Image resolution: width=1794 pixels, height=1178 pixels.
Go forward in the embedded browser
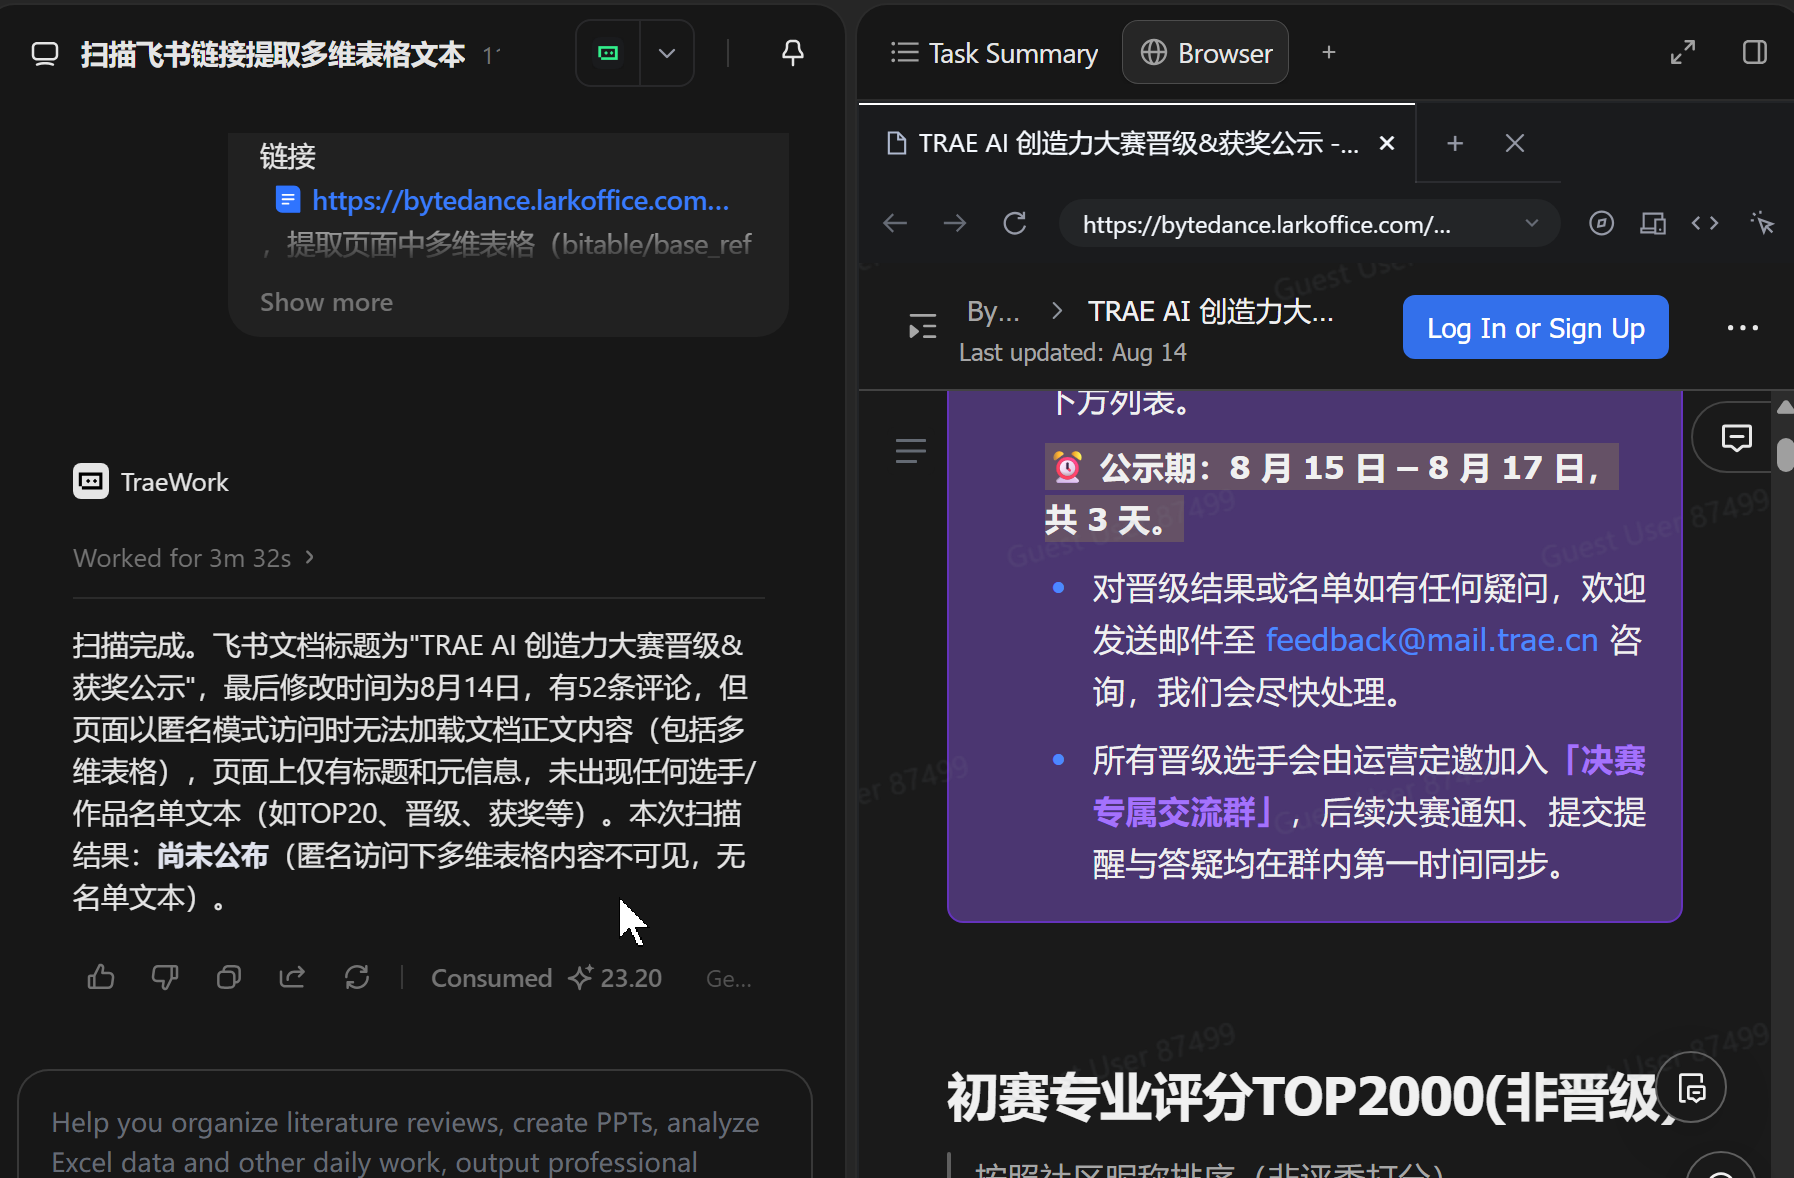tap(955, 223)
